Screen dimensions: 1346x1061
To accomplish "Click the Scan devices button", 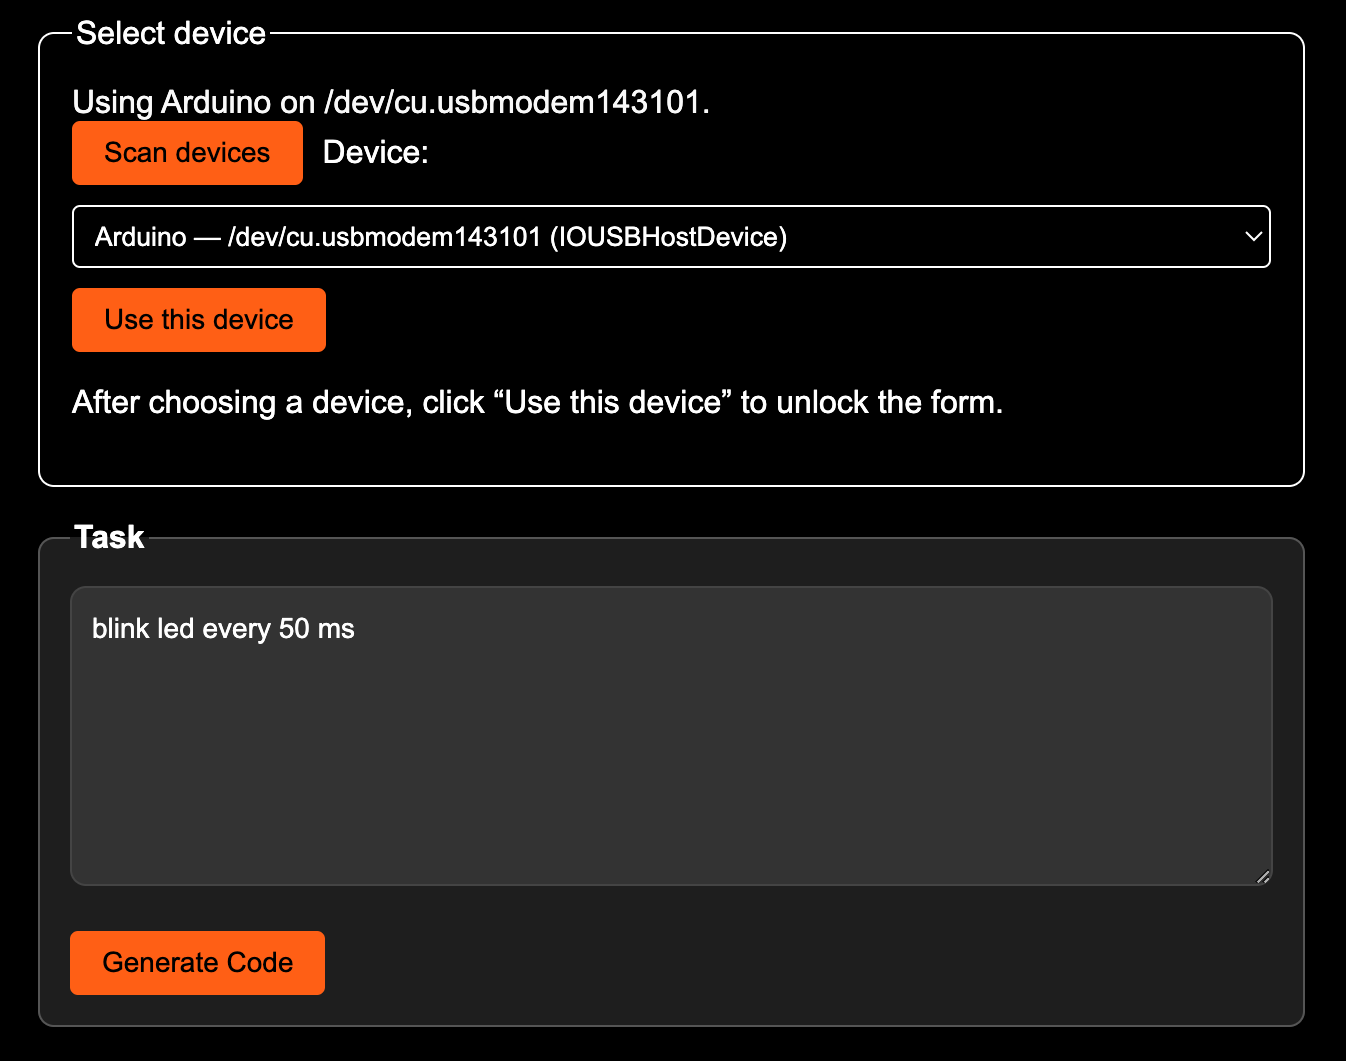I will (x=187, y=153).
